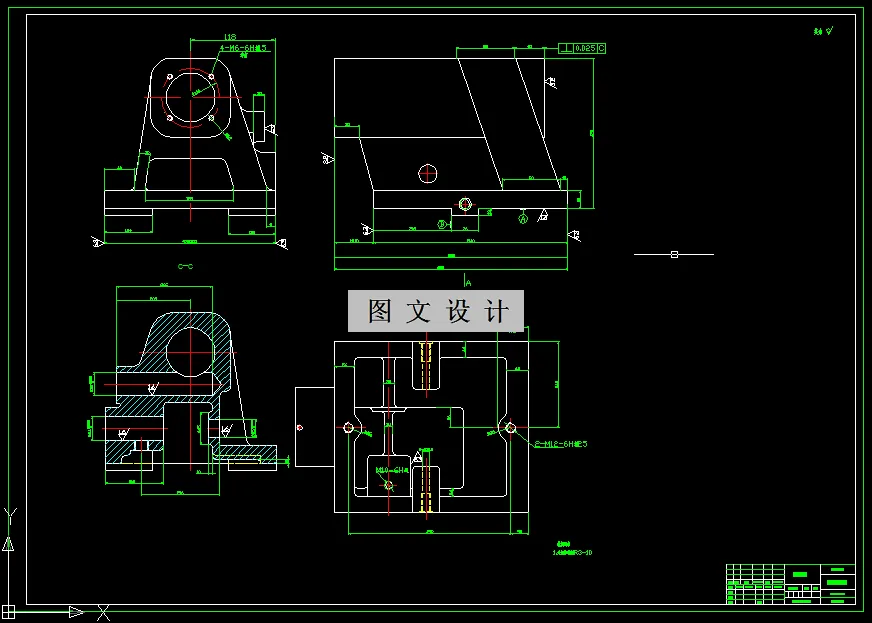
Task: Click the UCS Y-axis label
Action: [x=11, y=515]
